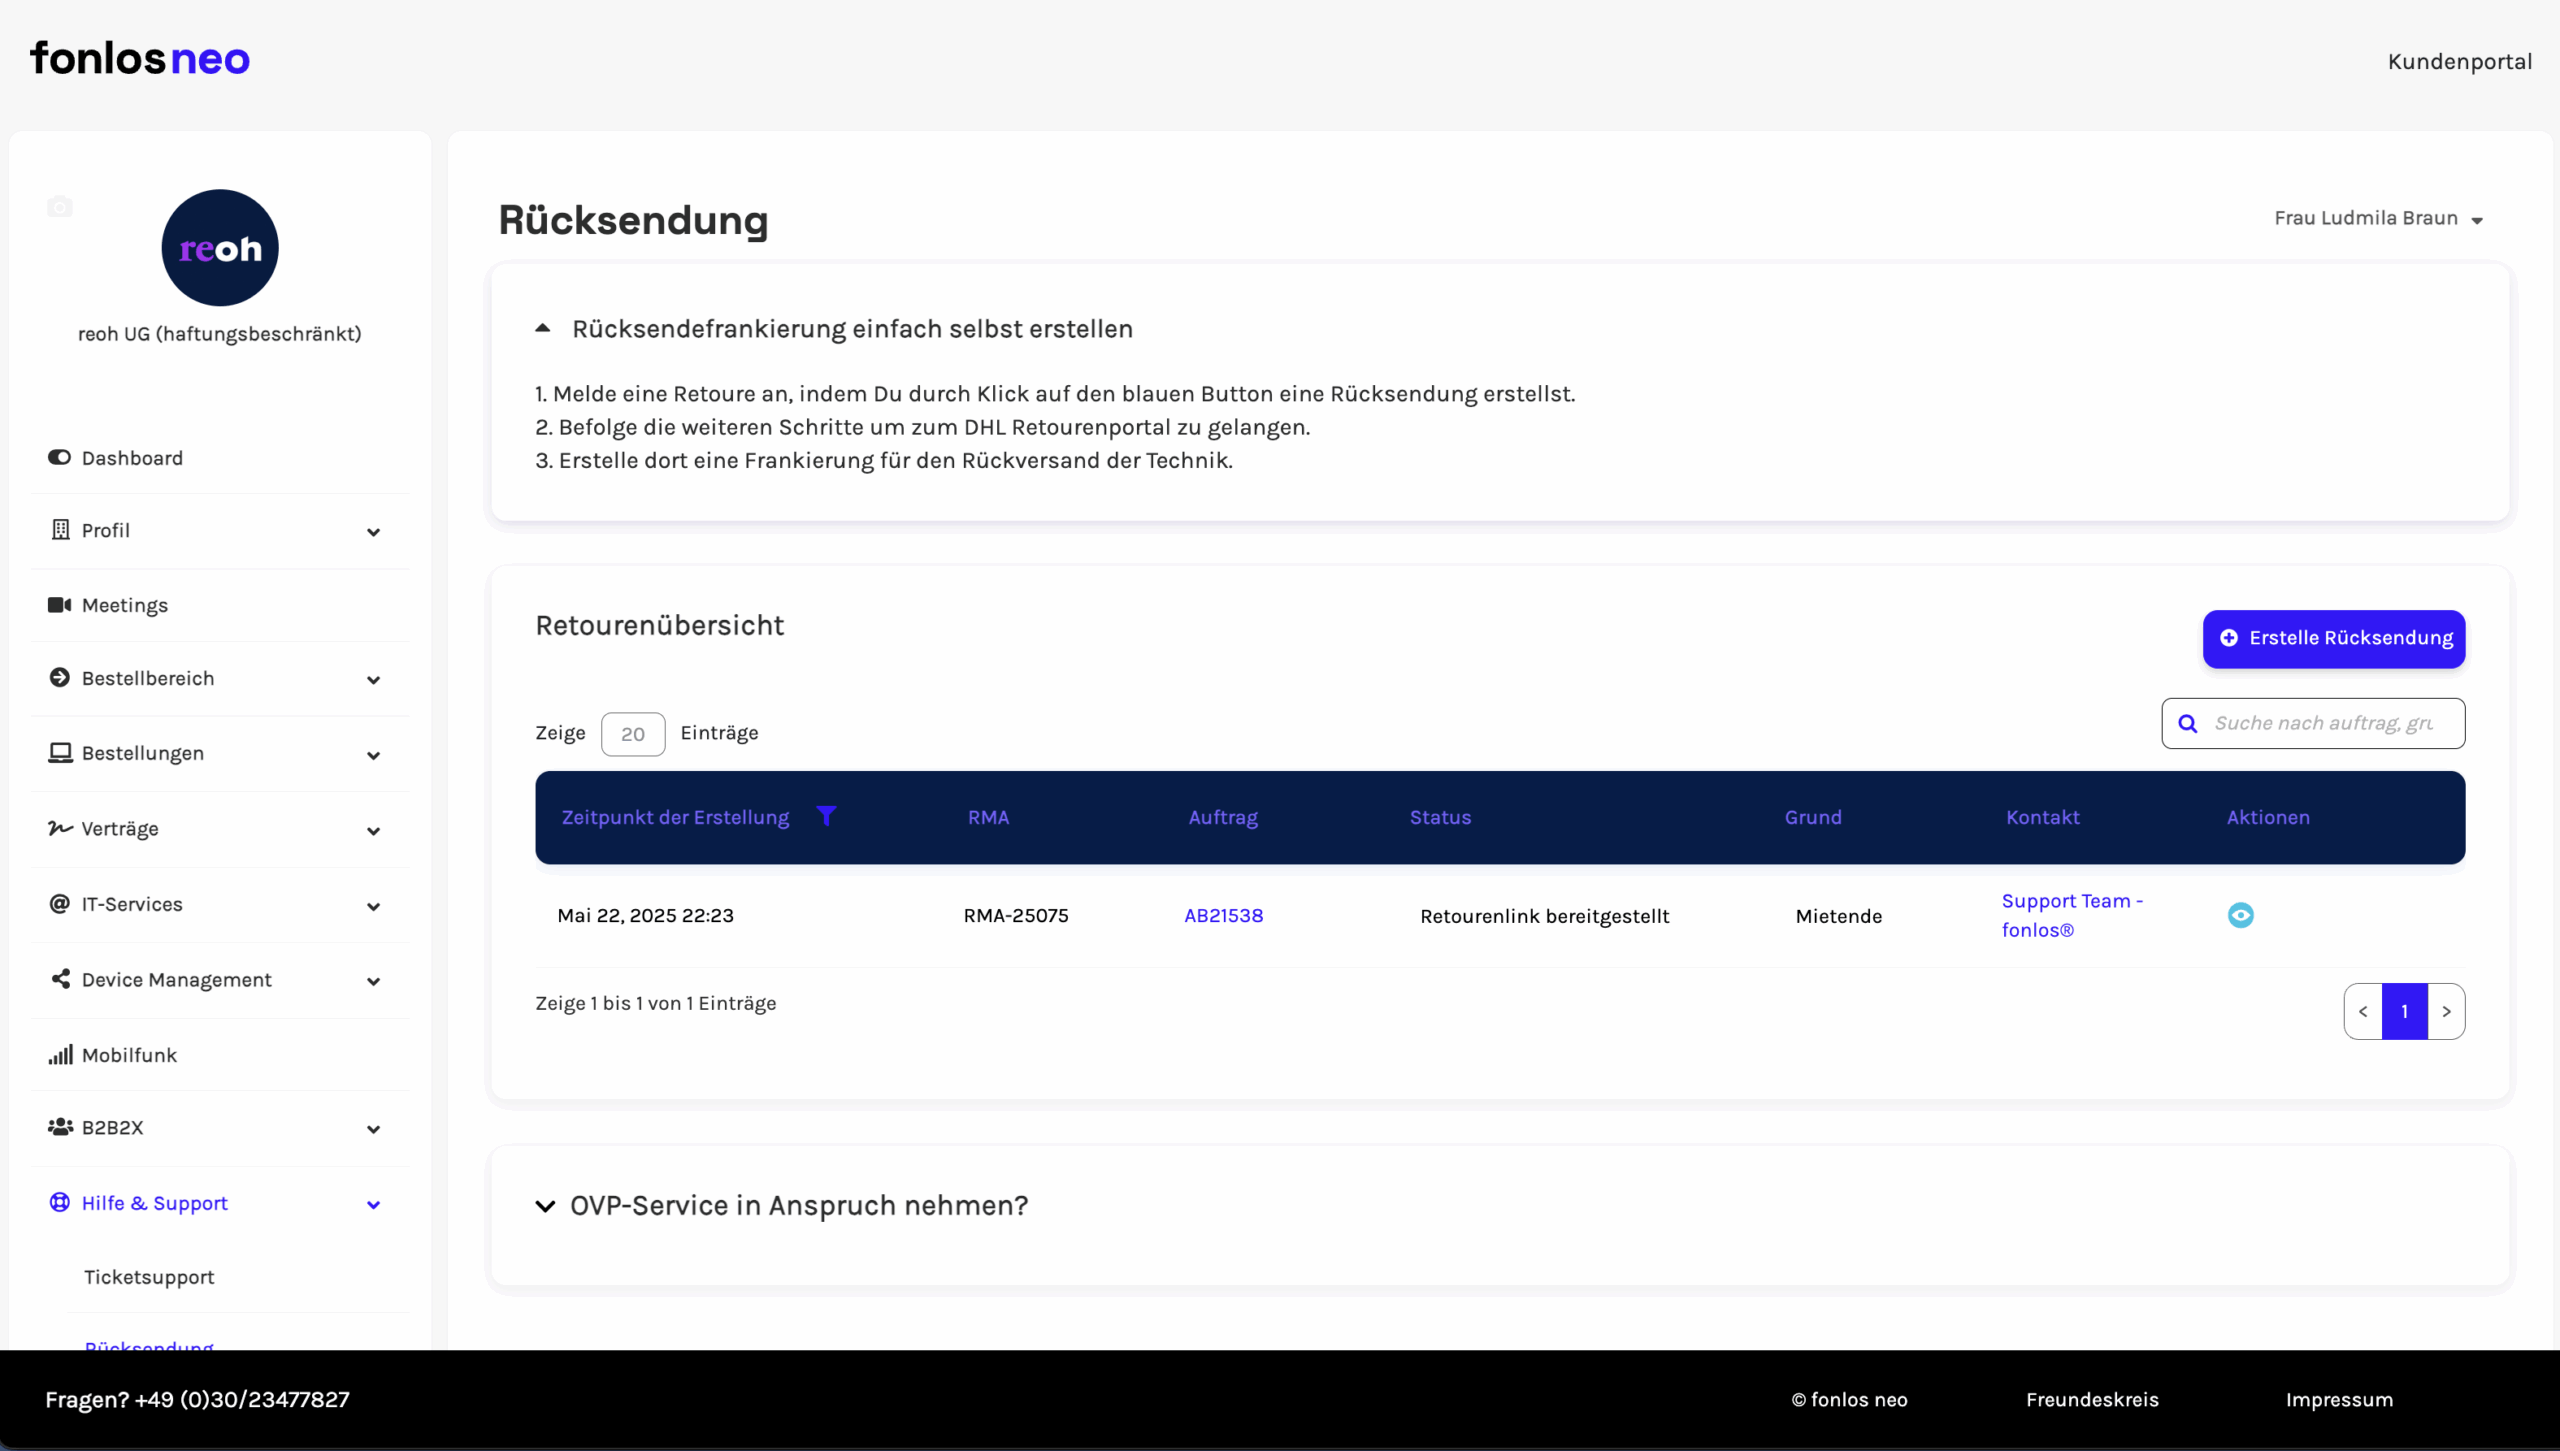Image resolution: width=2560 pixels, height=1451 pixels.
Task: Expand the Profil menu chevron
Action: point(373,532)
